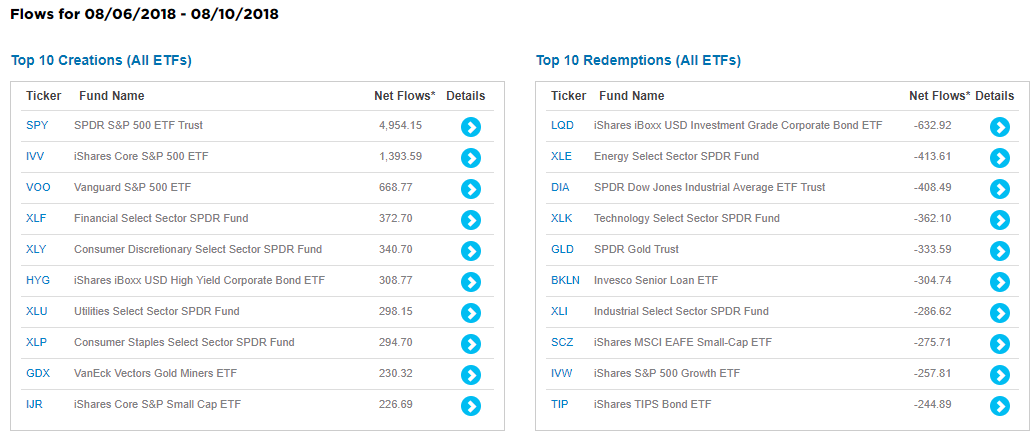This screenshot has height=439, width=1032.
Task: Open details arrow for XLP row
Action: [x=471, y=344]
